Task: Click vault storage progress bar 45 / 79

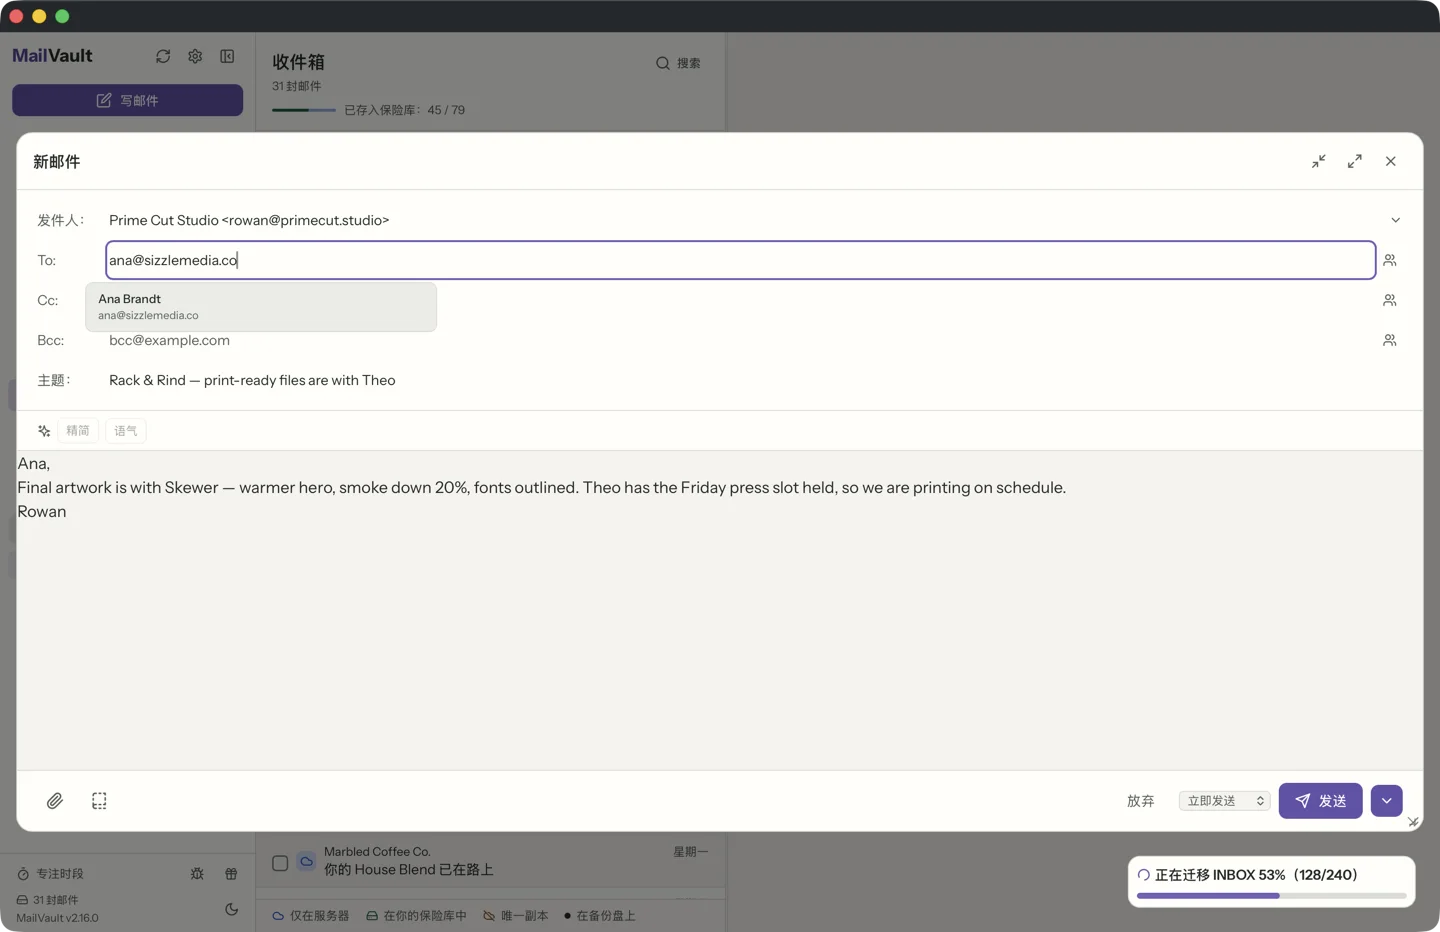Action: coord(304,110)
